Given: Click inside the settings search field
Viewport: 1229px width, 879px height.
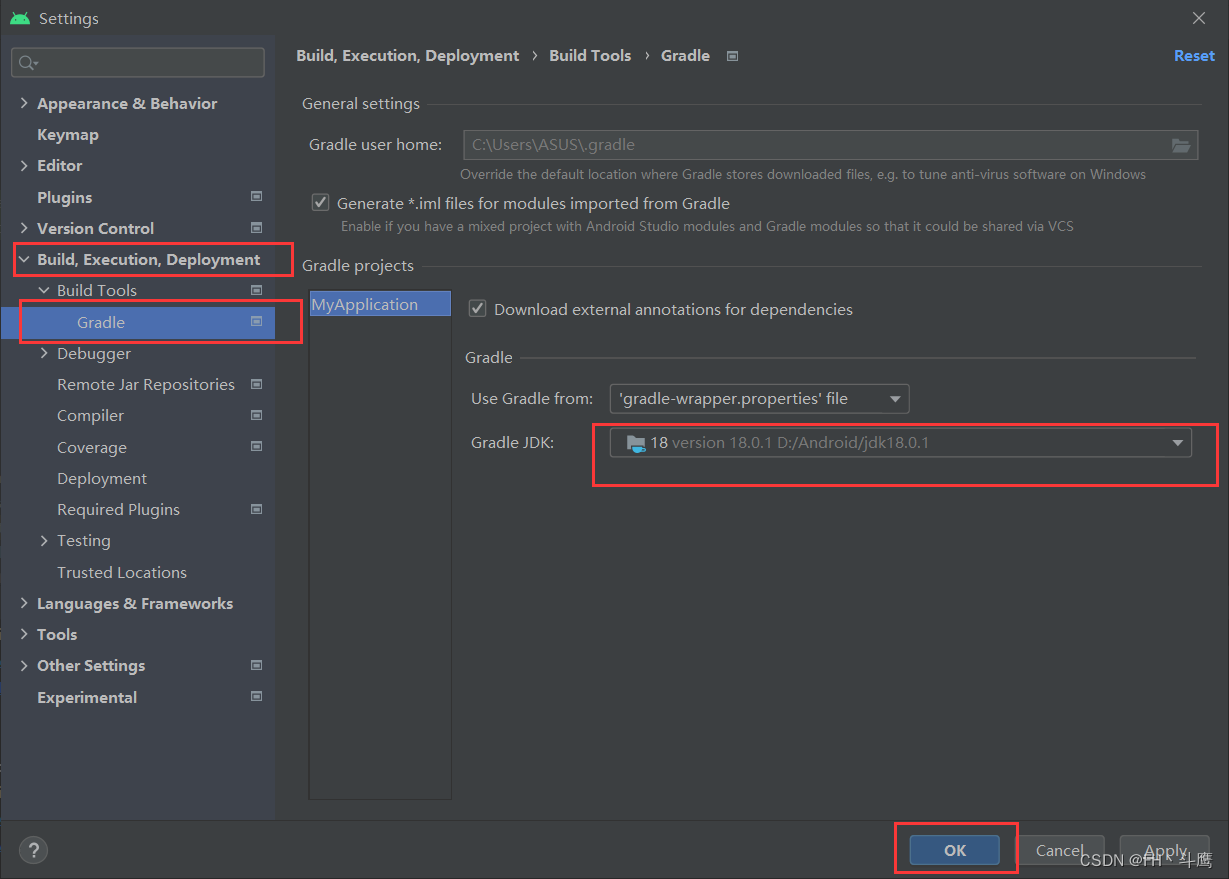Looking at the screenshot, I should 138,62.
